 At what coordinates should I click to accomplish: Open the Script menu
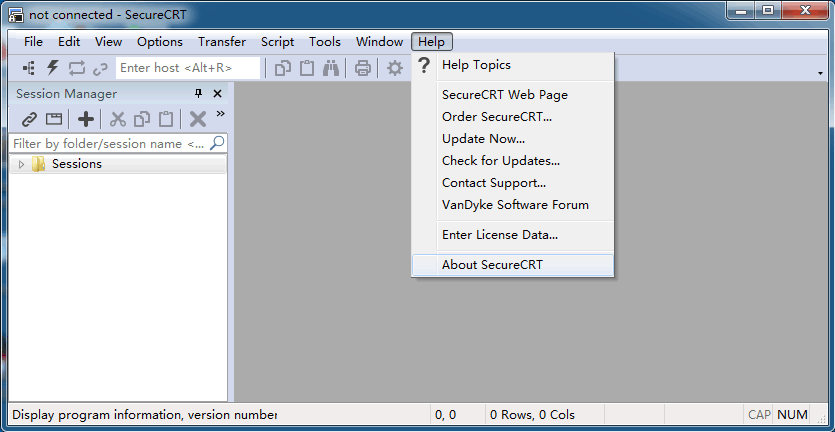point(277,42)
